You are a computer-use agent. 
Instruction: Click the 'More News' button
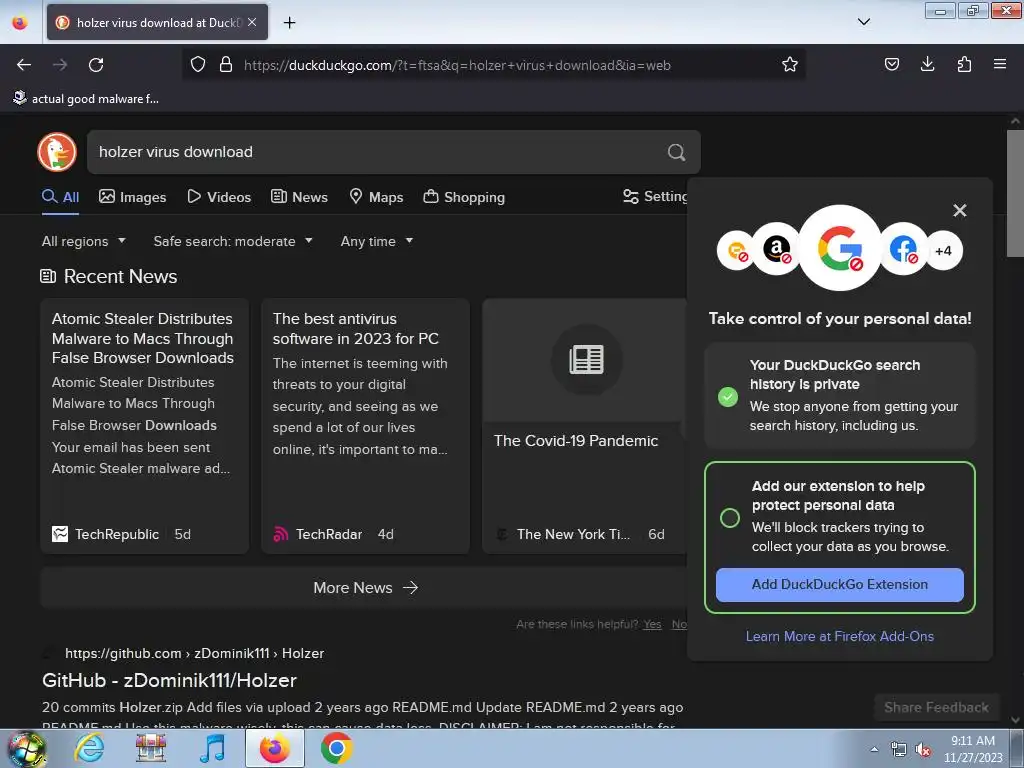pos(365,588)
